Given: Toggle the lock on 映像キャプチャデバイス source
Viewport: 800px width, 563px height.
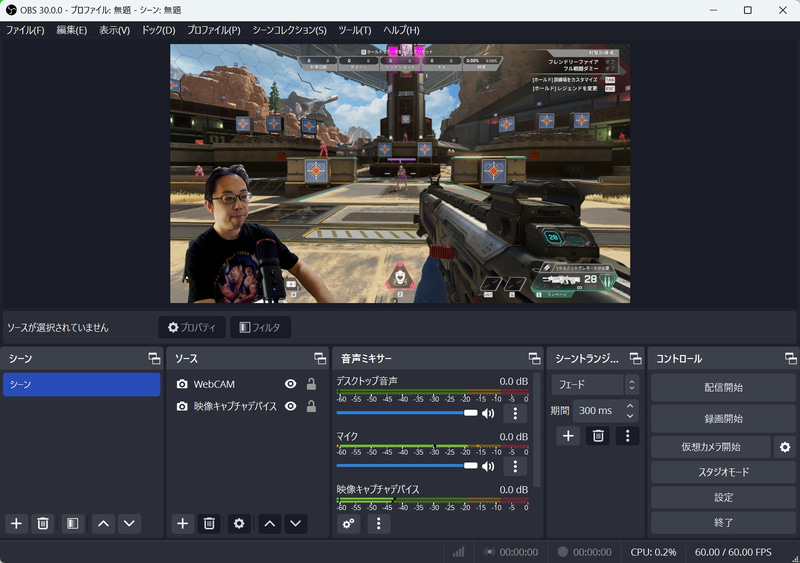Looking at the screenshot, I should pyautogui.click(x=311, y=406).
